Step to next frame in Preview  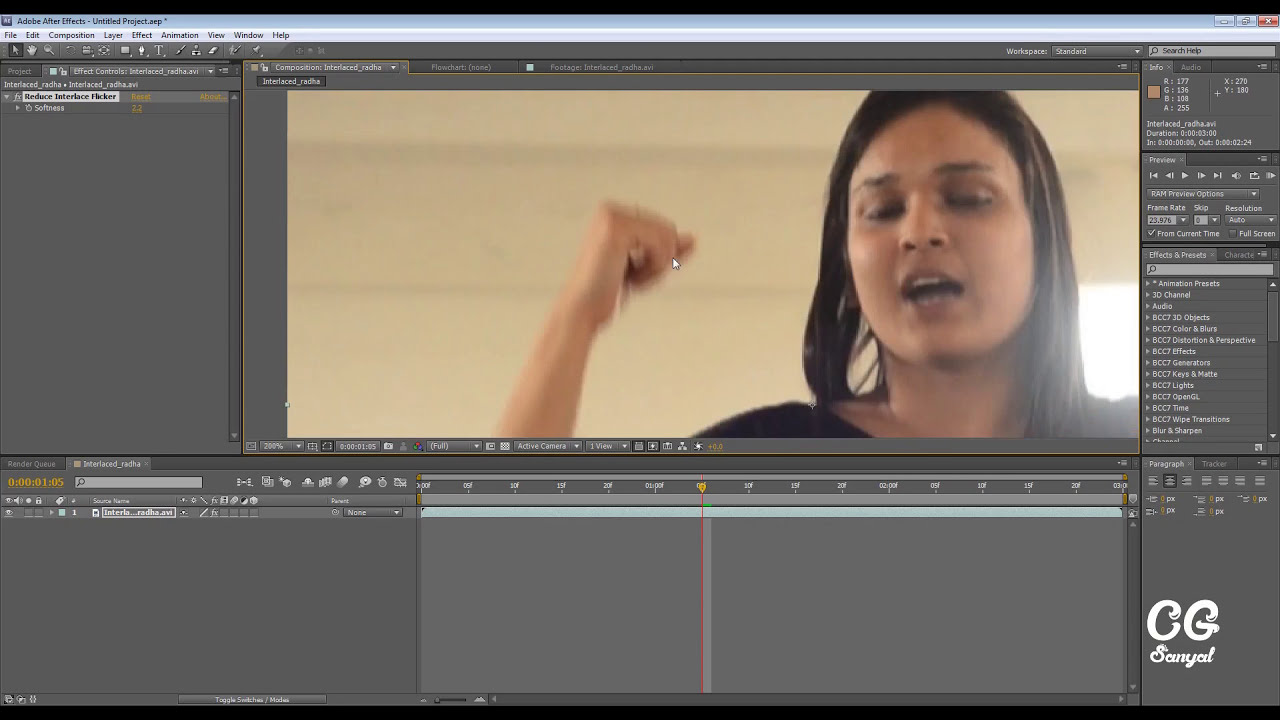pos(1201,175)
